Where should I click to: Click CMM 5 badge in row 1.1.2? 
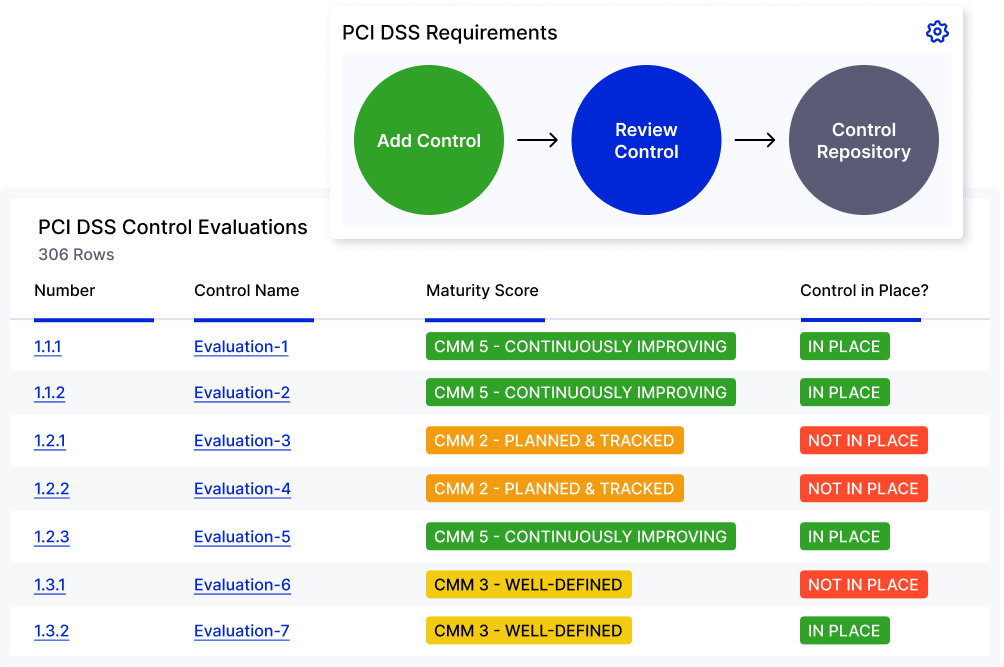point(581,392)
